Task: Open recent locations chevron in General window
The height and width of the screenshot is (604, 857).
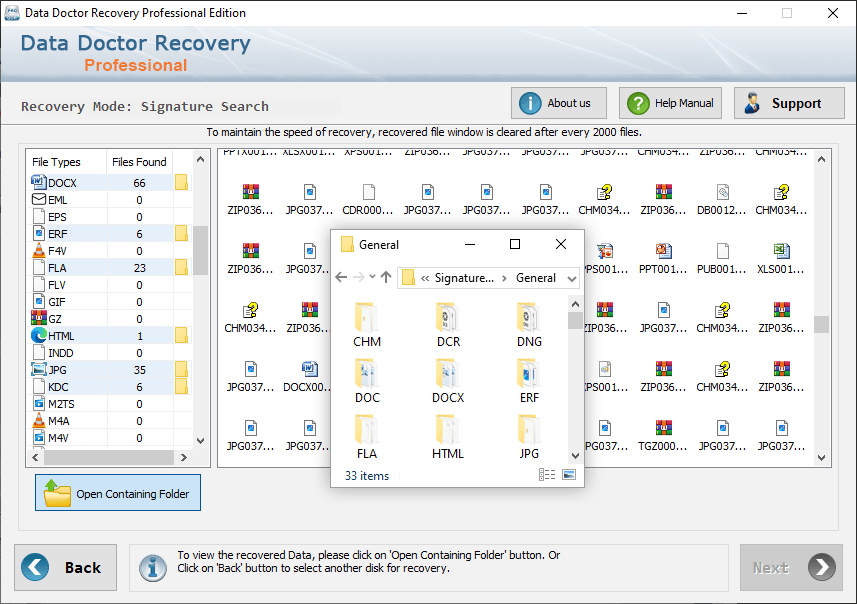Action: point(372,277)
